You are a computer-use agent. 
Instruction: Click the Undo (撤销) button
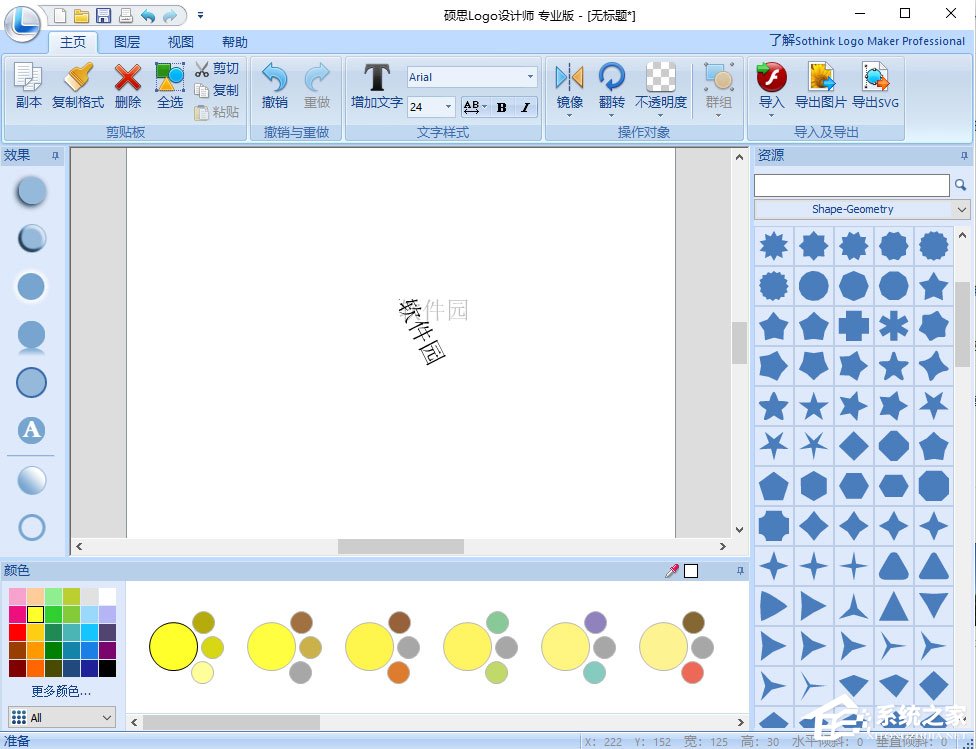275,86
